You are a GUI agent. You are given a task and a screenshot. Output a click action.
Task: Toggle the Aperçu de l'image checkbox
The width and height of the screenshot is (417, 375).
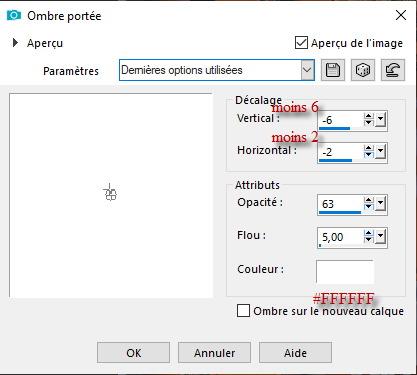pyautogui.click(x=301, y=43)
